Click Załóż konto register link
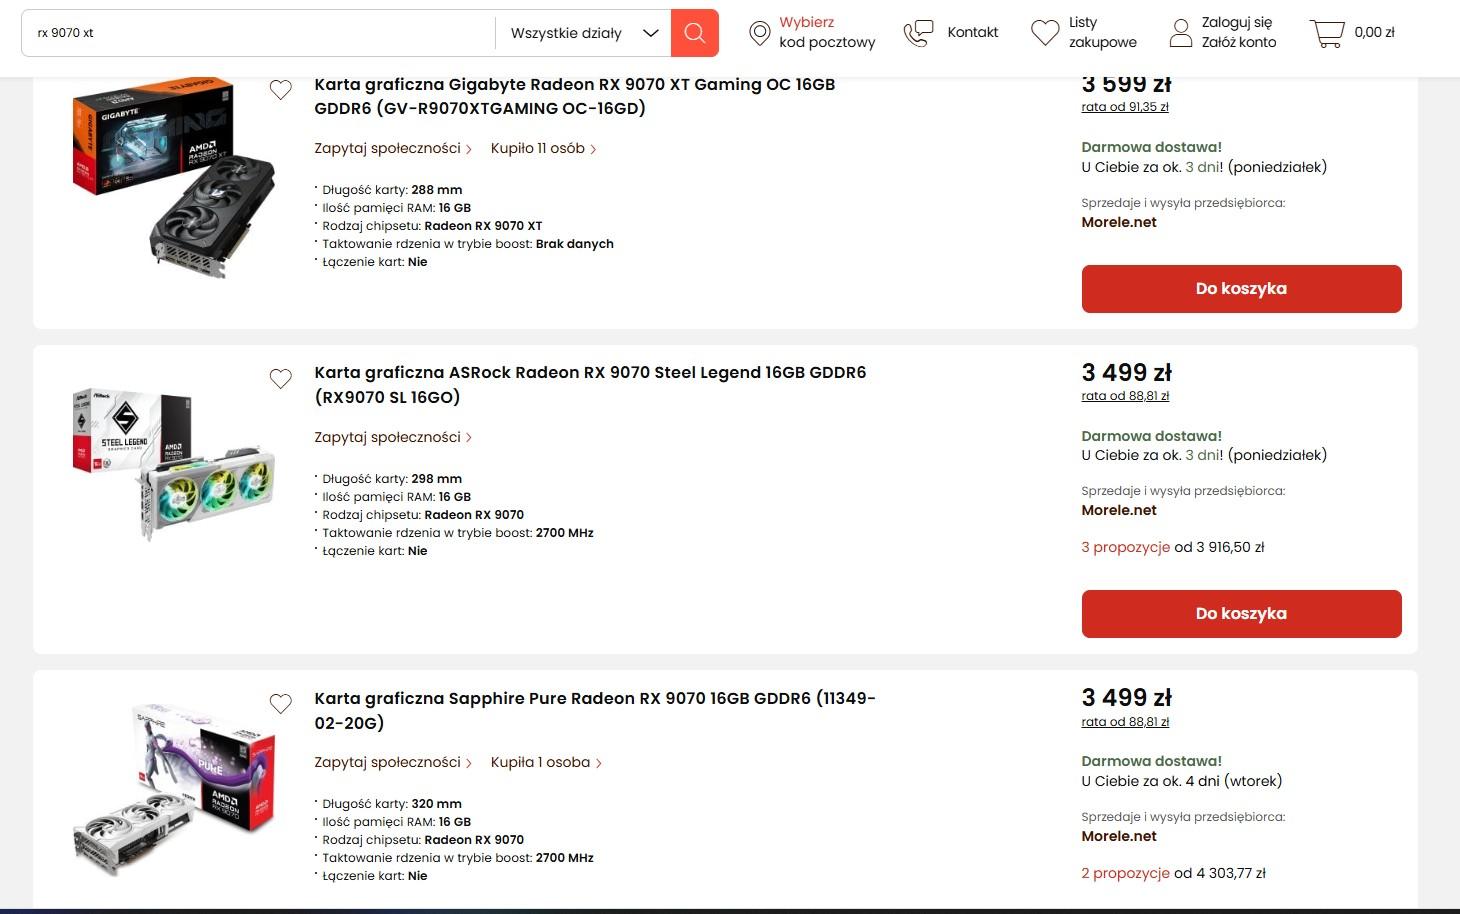Viewport: 1460px width, 914px height. (1238, 42)
